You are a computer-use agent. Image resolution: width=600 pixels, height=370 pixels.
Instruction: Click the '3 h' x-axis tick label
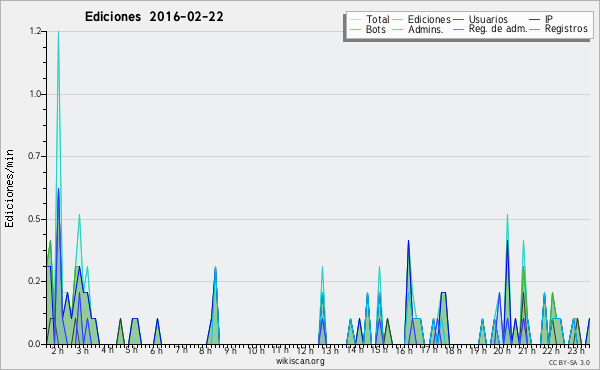(82, 351)
